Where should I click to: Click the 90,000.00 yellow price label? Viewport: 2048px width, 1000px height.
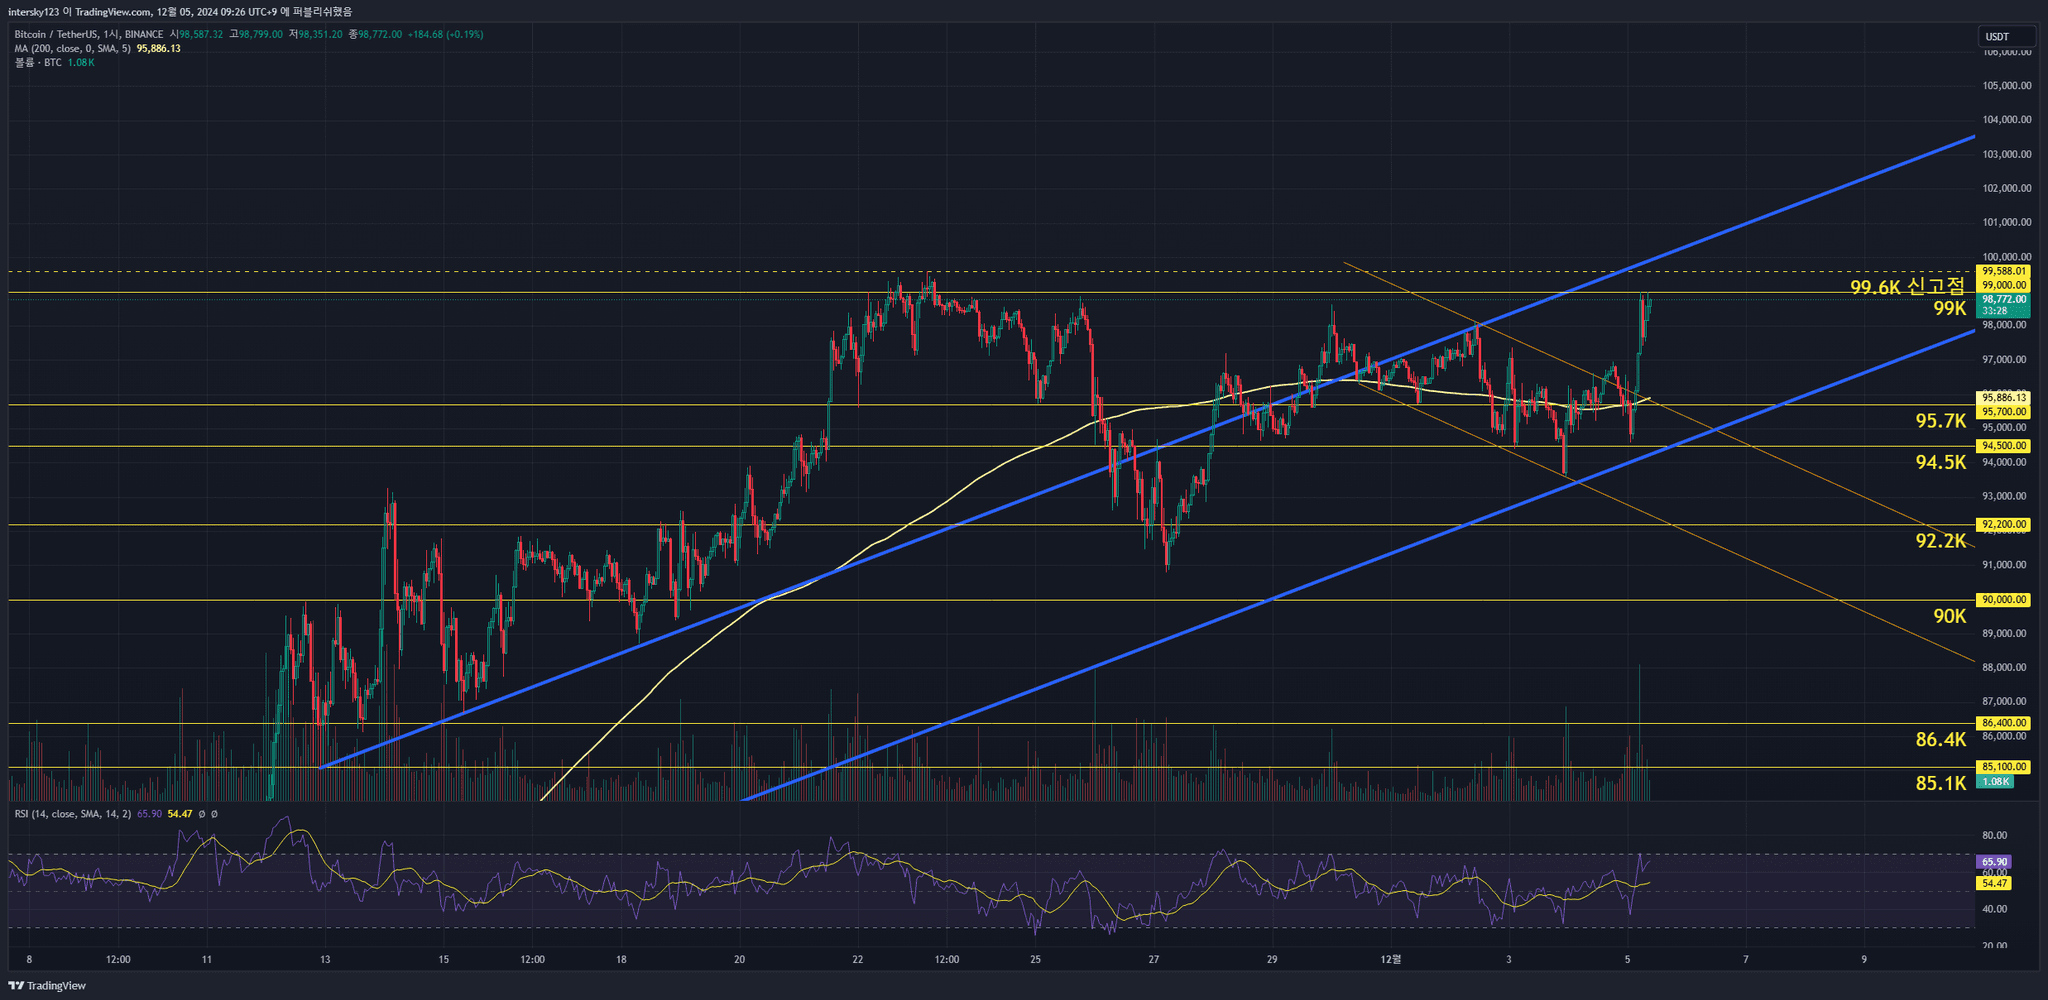(x=2004, y=600)
